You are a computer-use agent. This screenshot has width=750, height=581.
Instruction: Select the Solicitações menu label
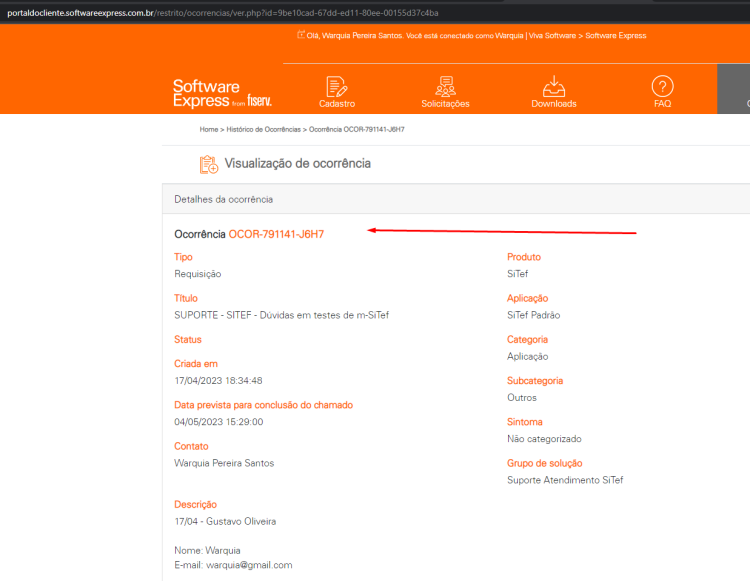click(x=445, y=104)
